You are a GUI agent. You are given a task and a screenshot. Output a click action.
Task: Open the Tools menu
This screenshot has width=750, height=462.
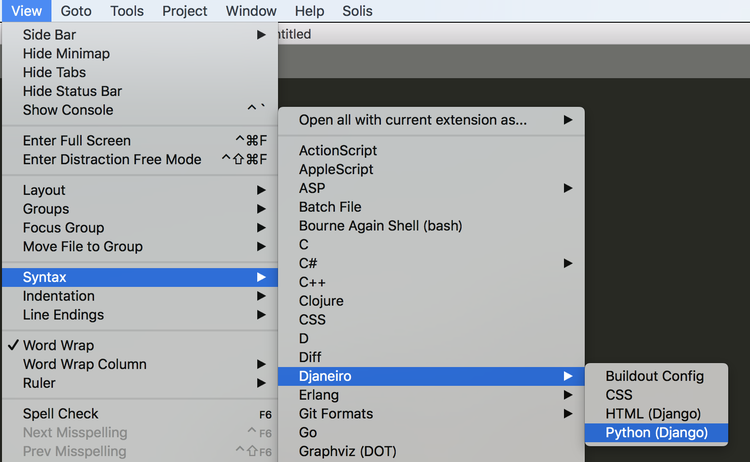click(127, 11)
